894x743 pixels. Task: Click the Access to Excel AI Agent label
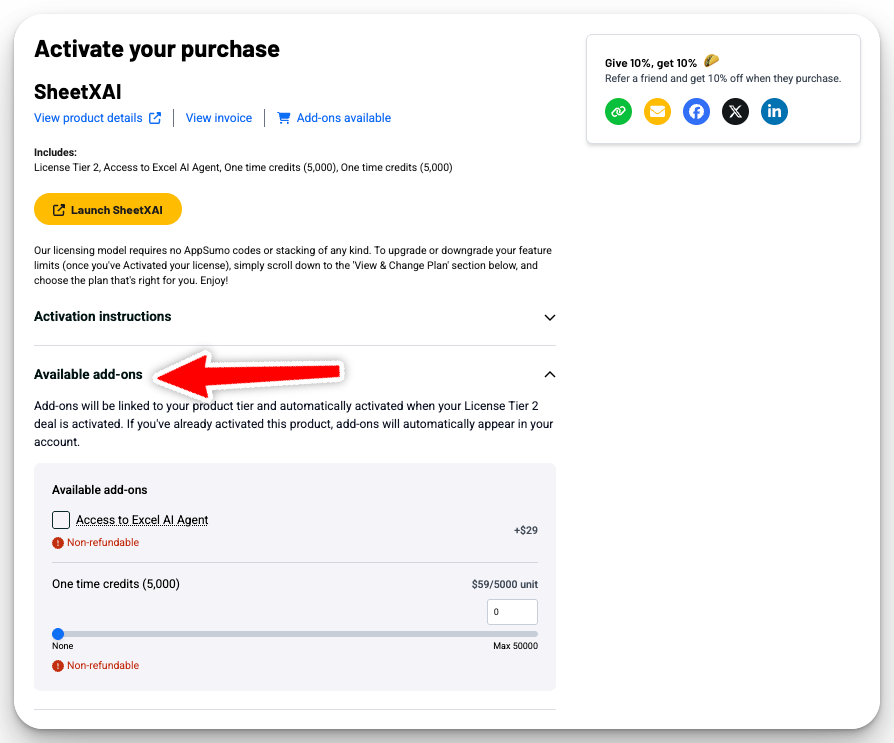(x=142, y=520)
